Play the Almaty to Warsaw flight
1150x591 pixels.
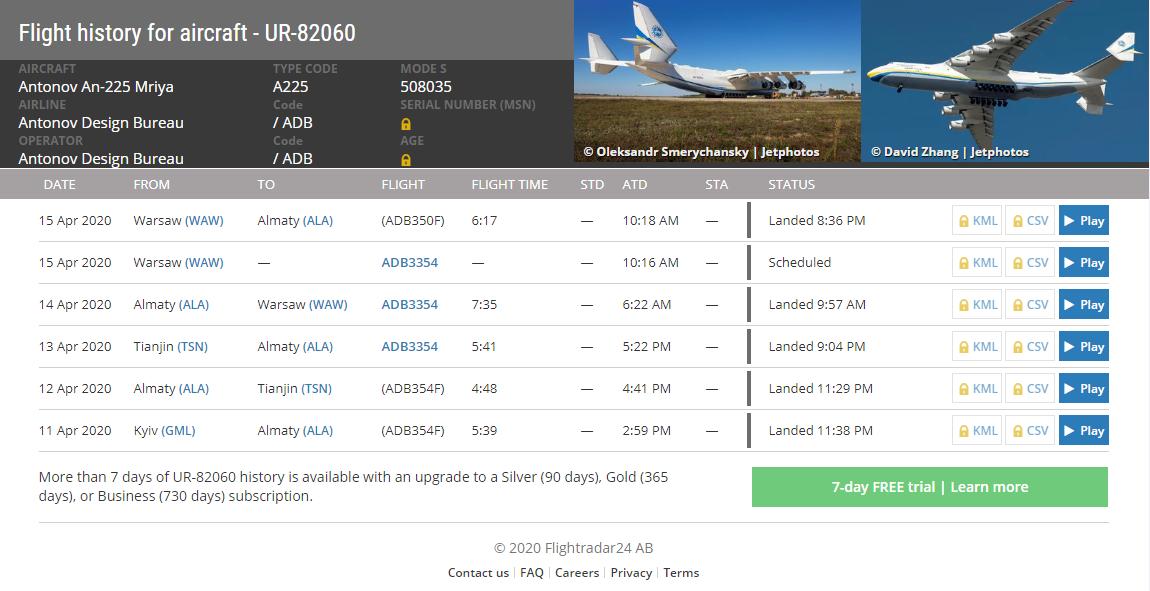[1083, 305]
